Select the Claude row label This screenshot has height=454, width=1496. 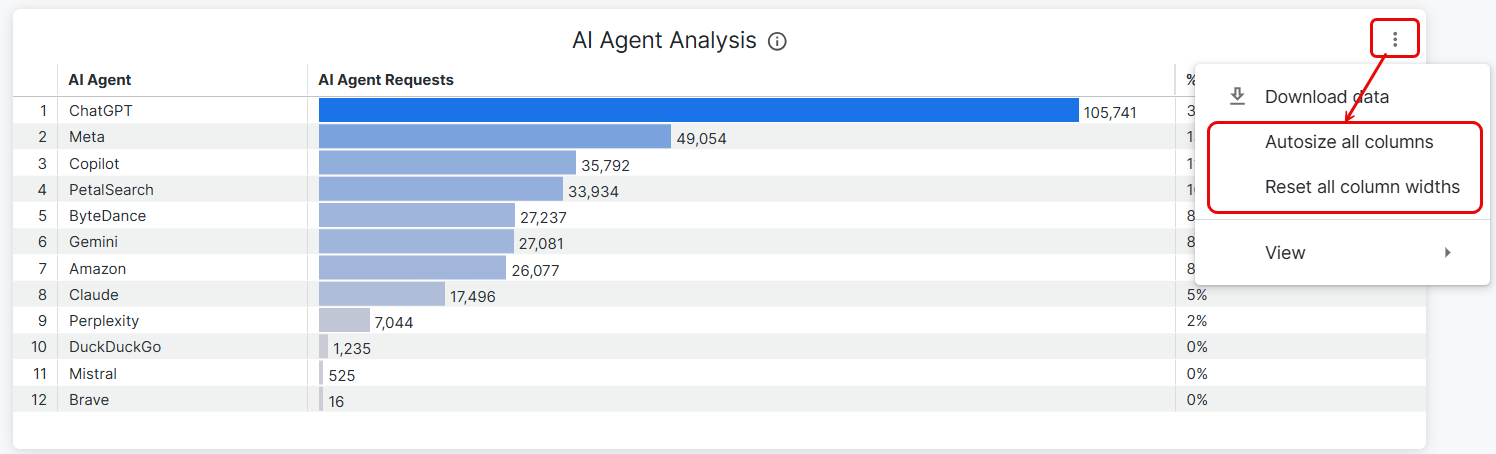point(94,295)
